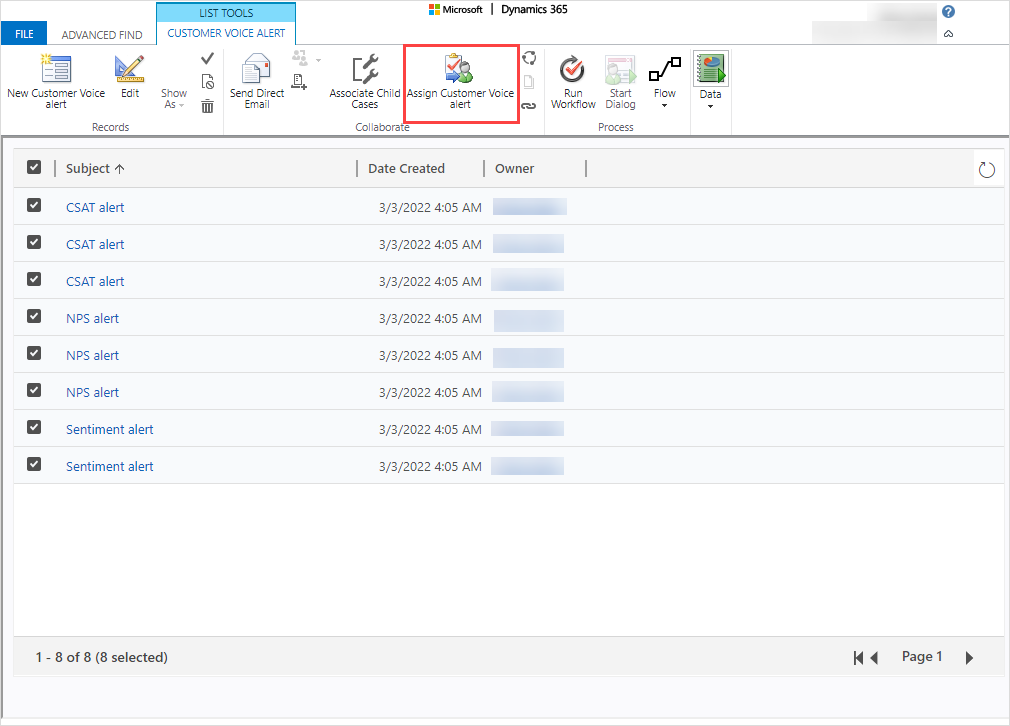Click the copy link document icon
1010x726 pixels.
529,82
